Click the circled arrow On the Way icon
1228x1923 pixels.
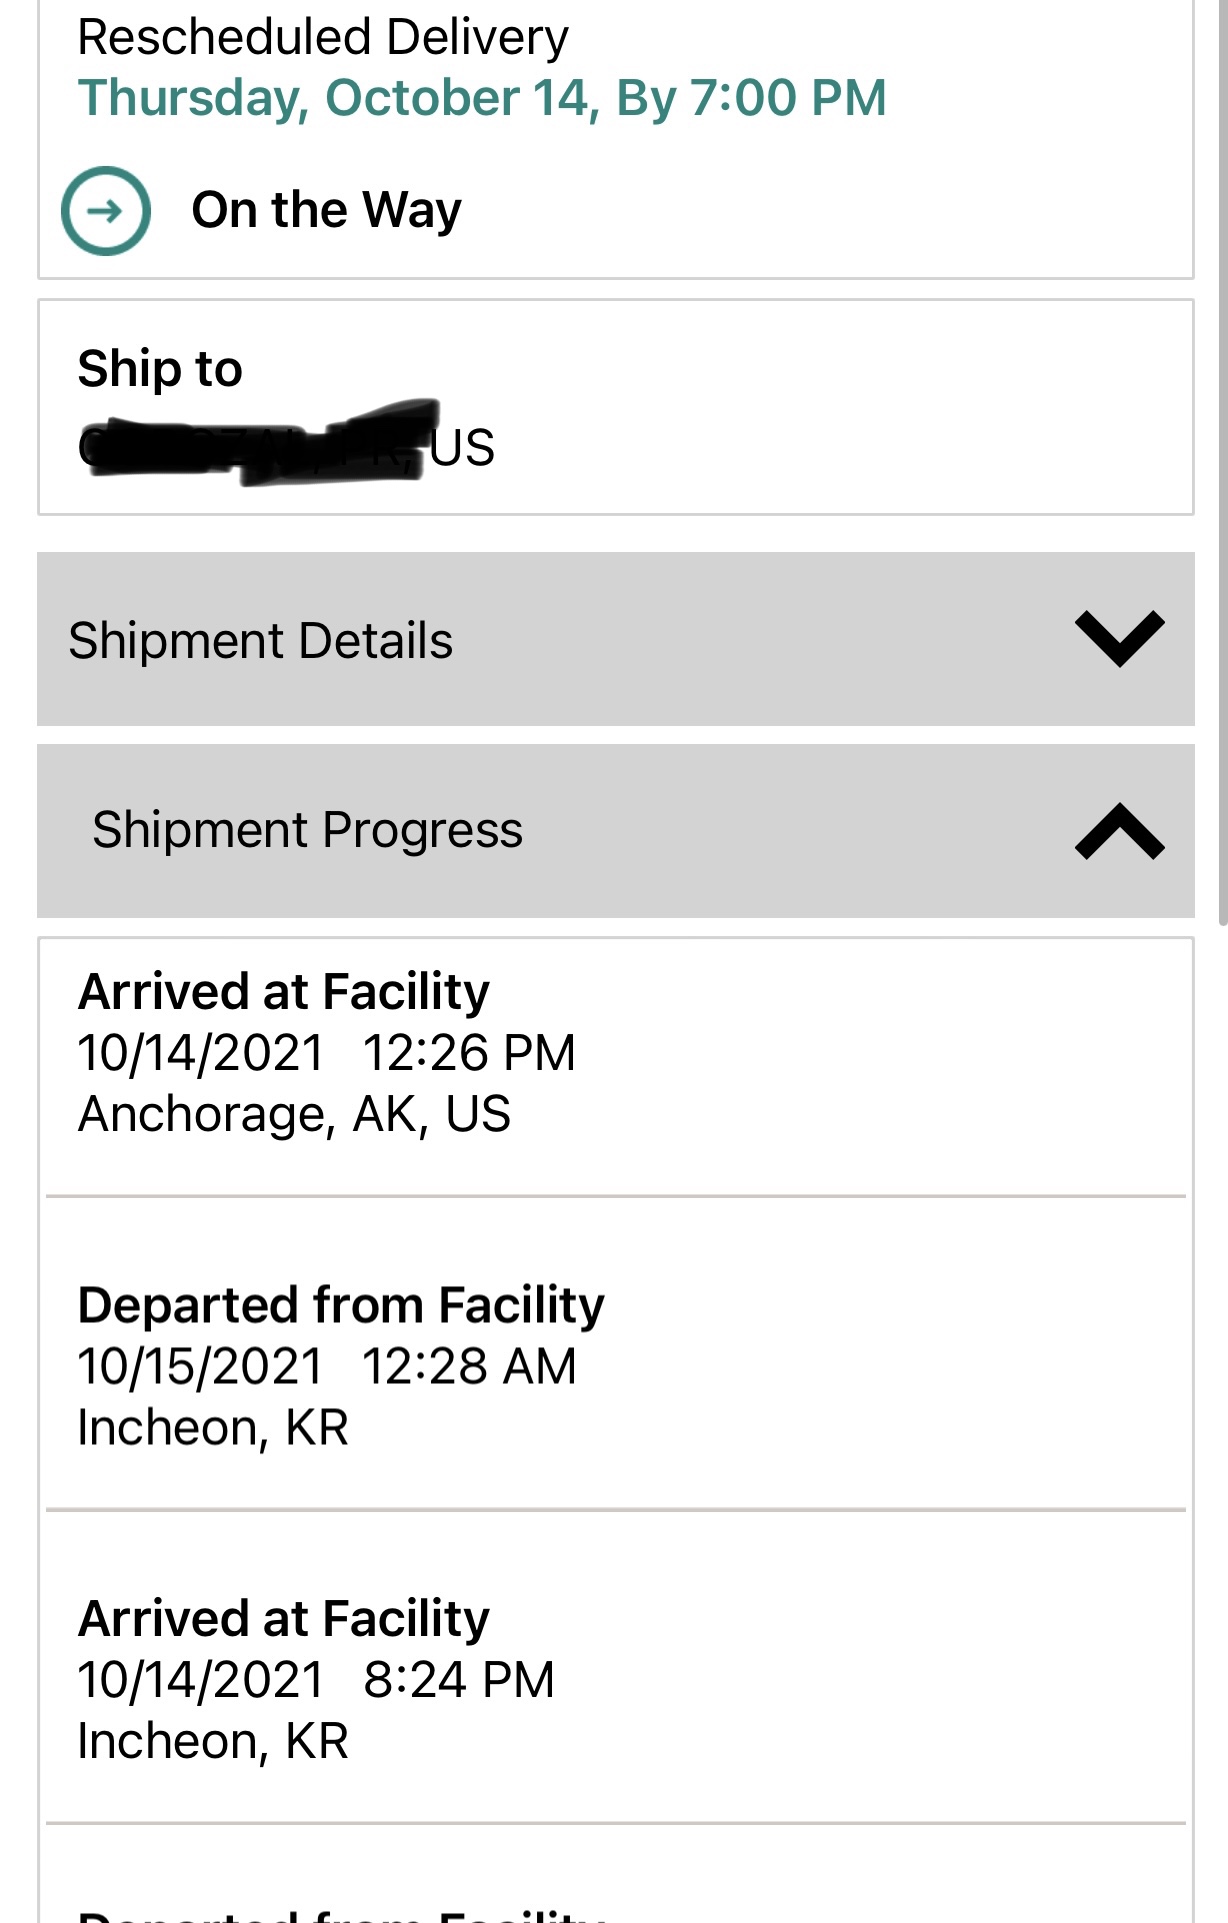106,211
